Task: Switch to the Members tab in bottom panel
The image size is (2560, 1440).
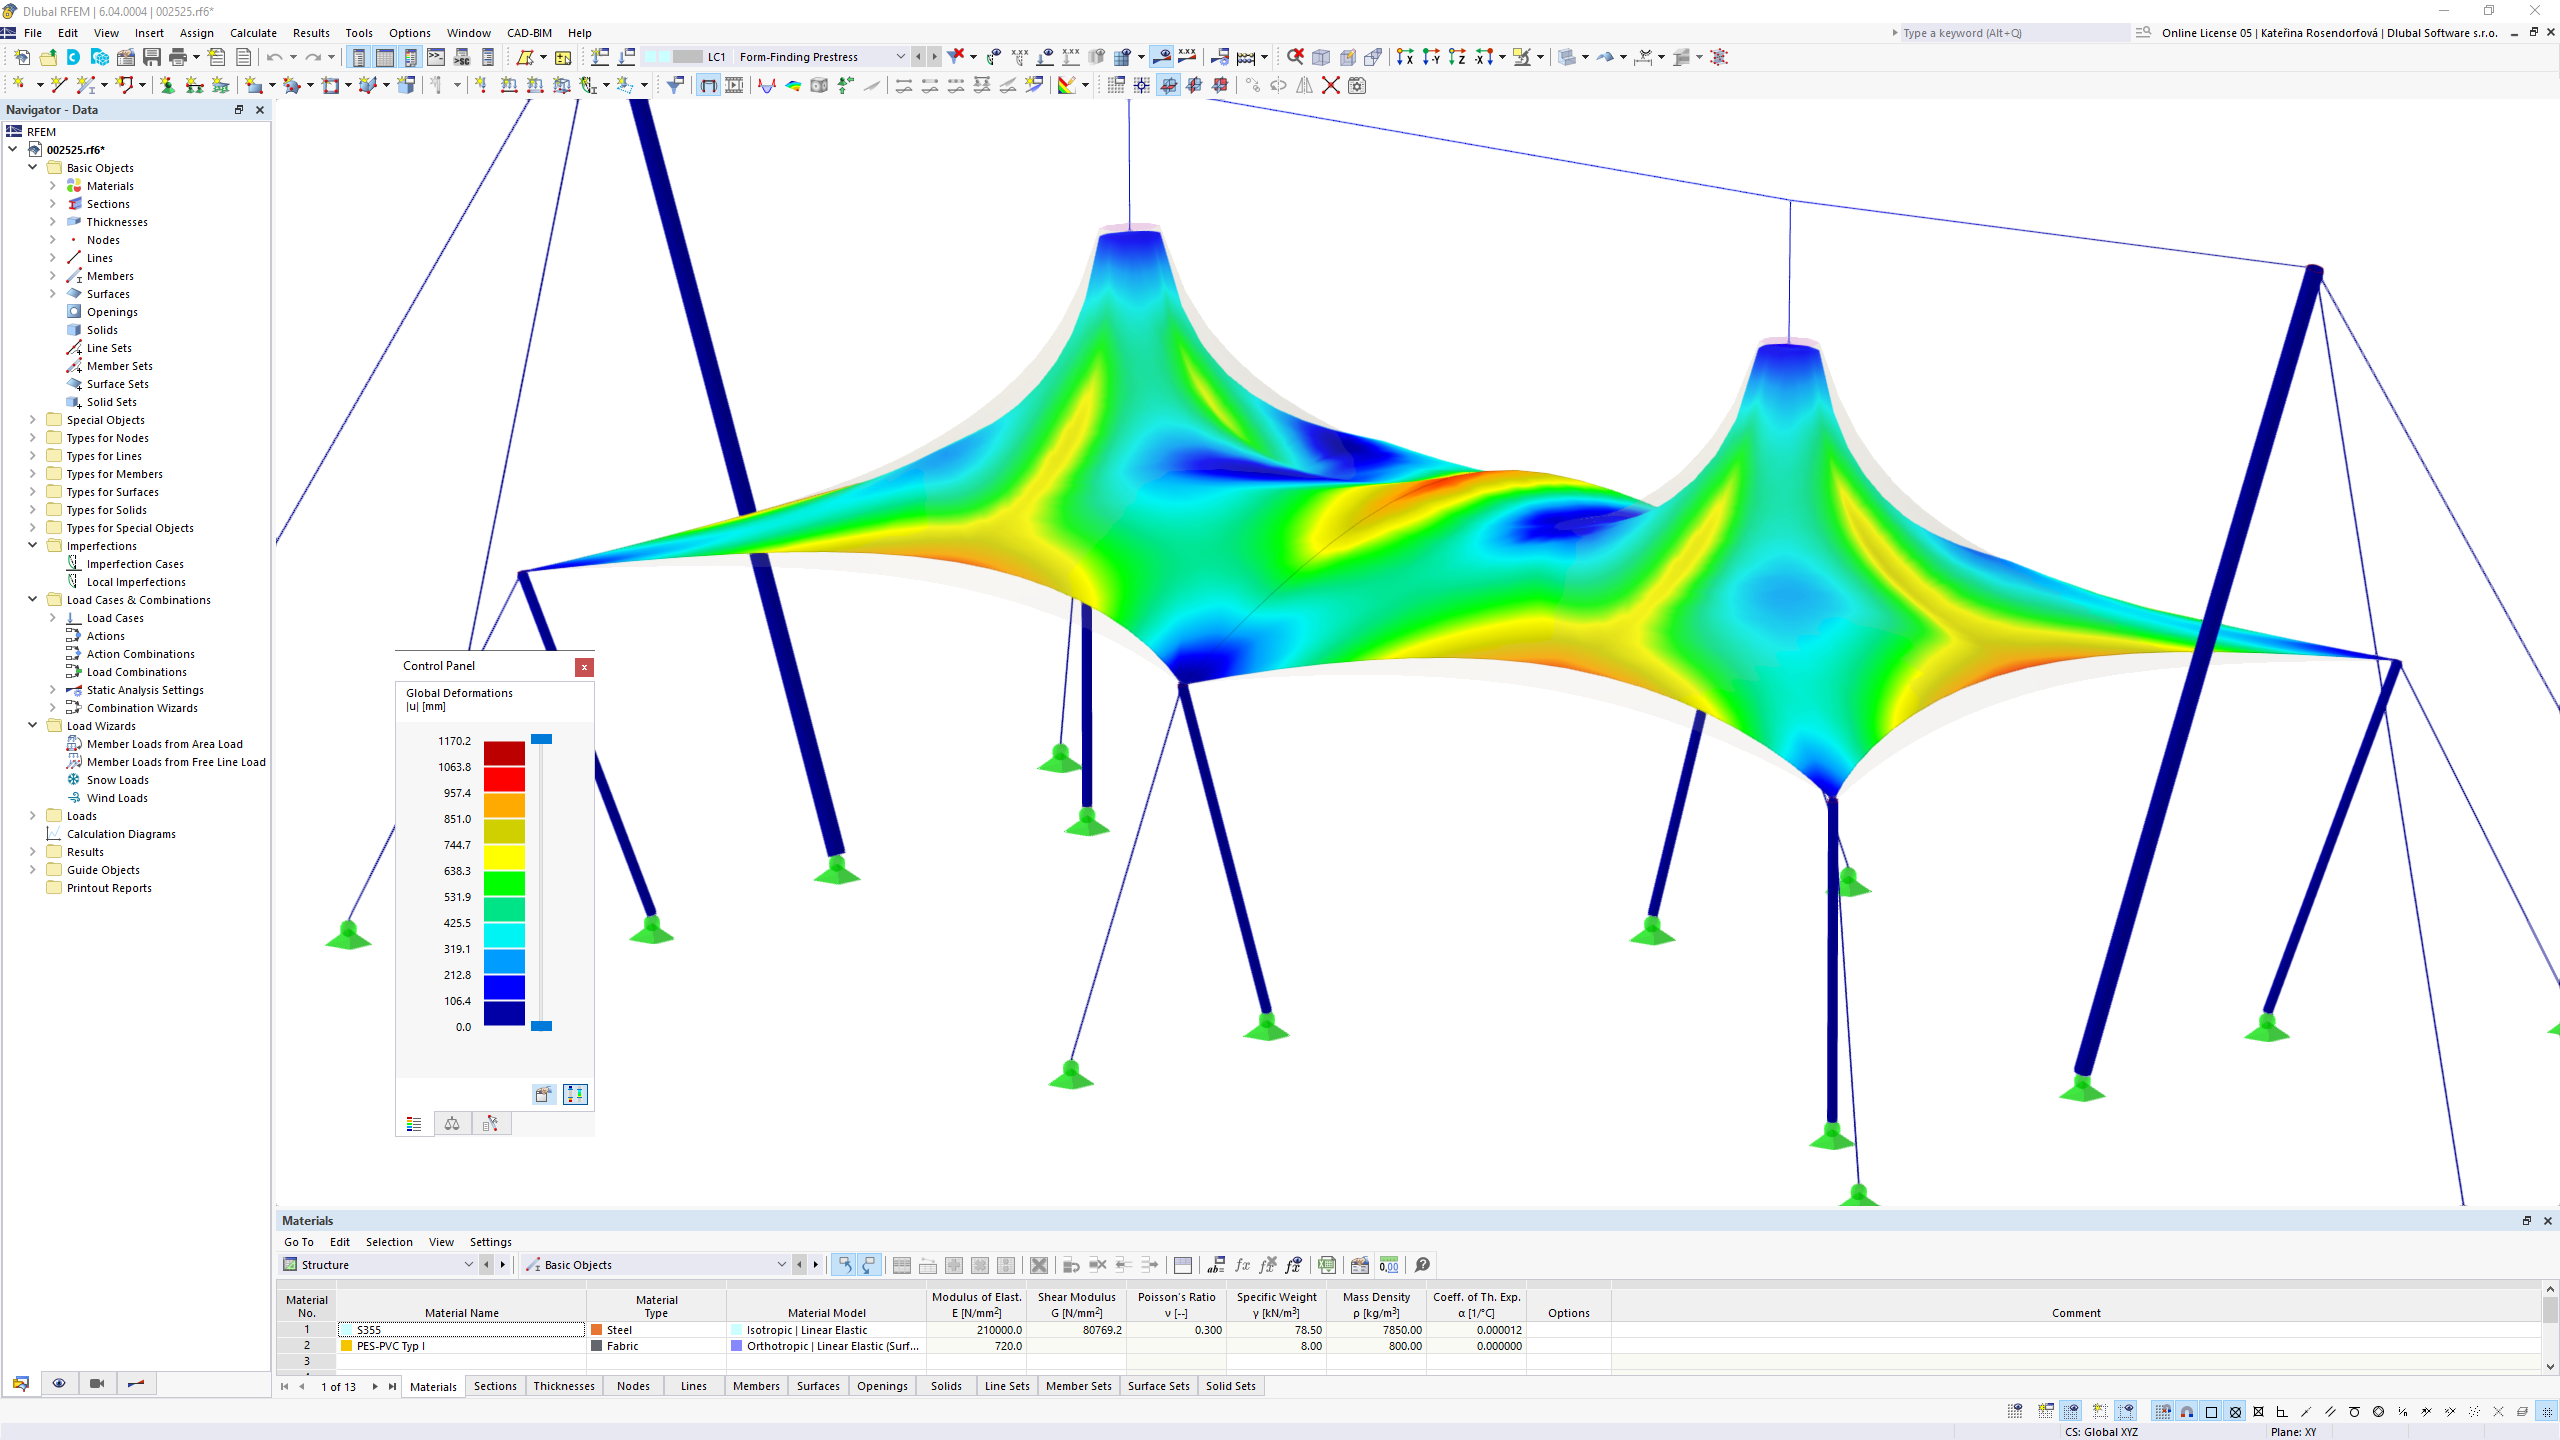Action: coord(754,1385)
